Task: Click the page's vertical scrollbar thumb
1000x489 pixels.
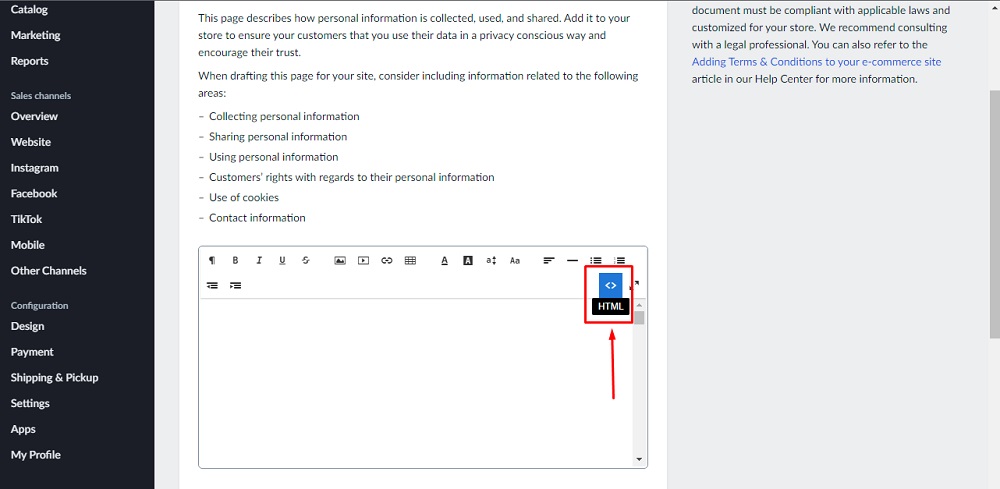Action: tap(994, 214)
